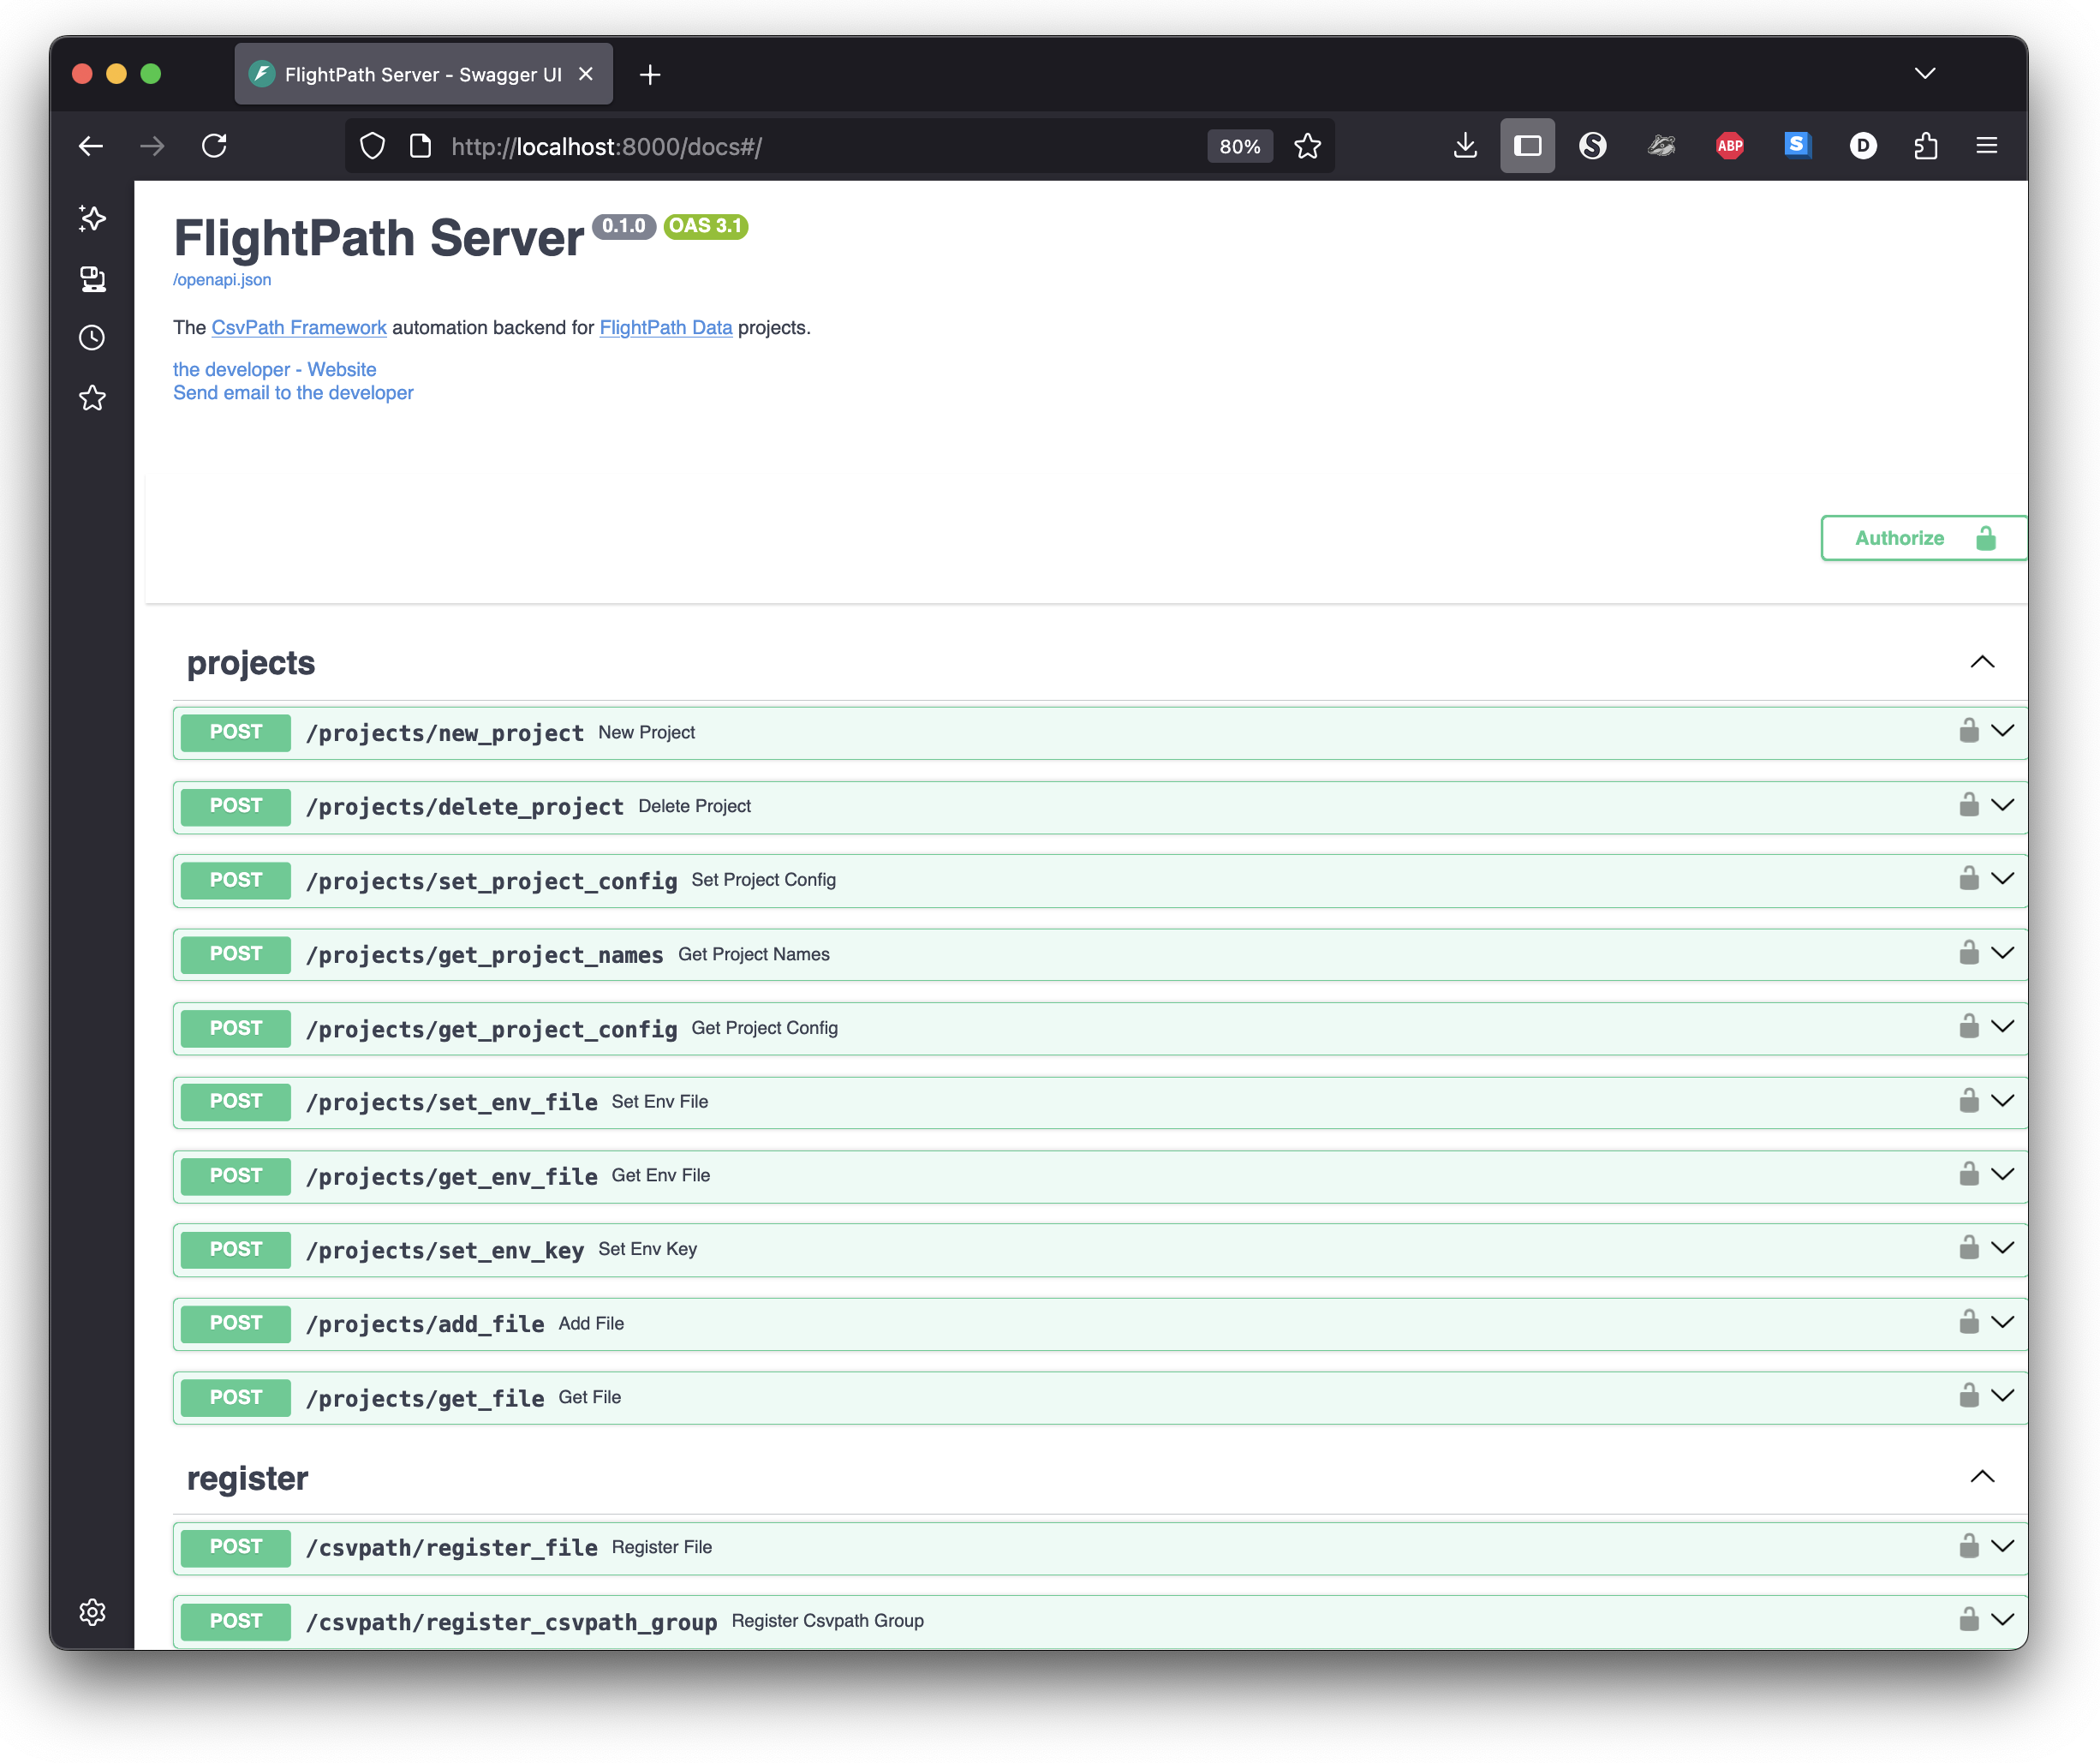Expand the /projects/set_env_key endpoint chevron
Viewport: 2100px width, 1763px height.
2002,1248
